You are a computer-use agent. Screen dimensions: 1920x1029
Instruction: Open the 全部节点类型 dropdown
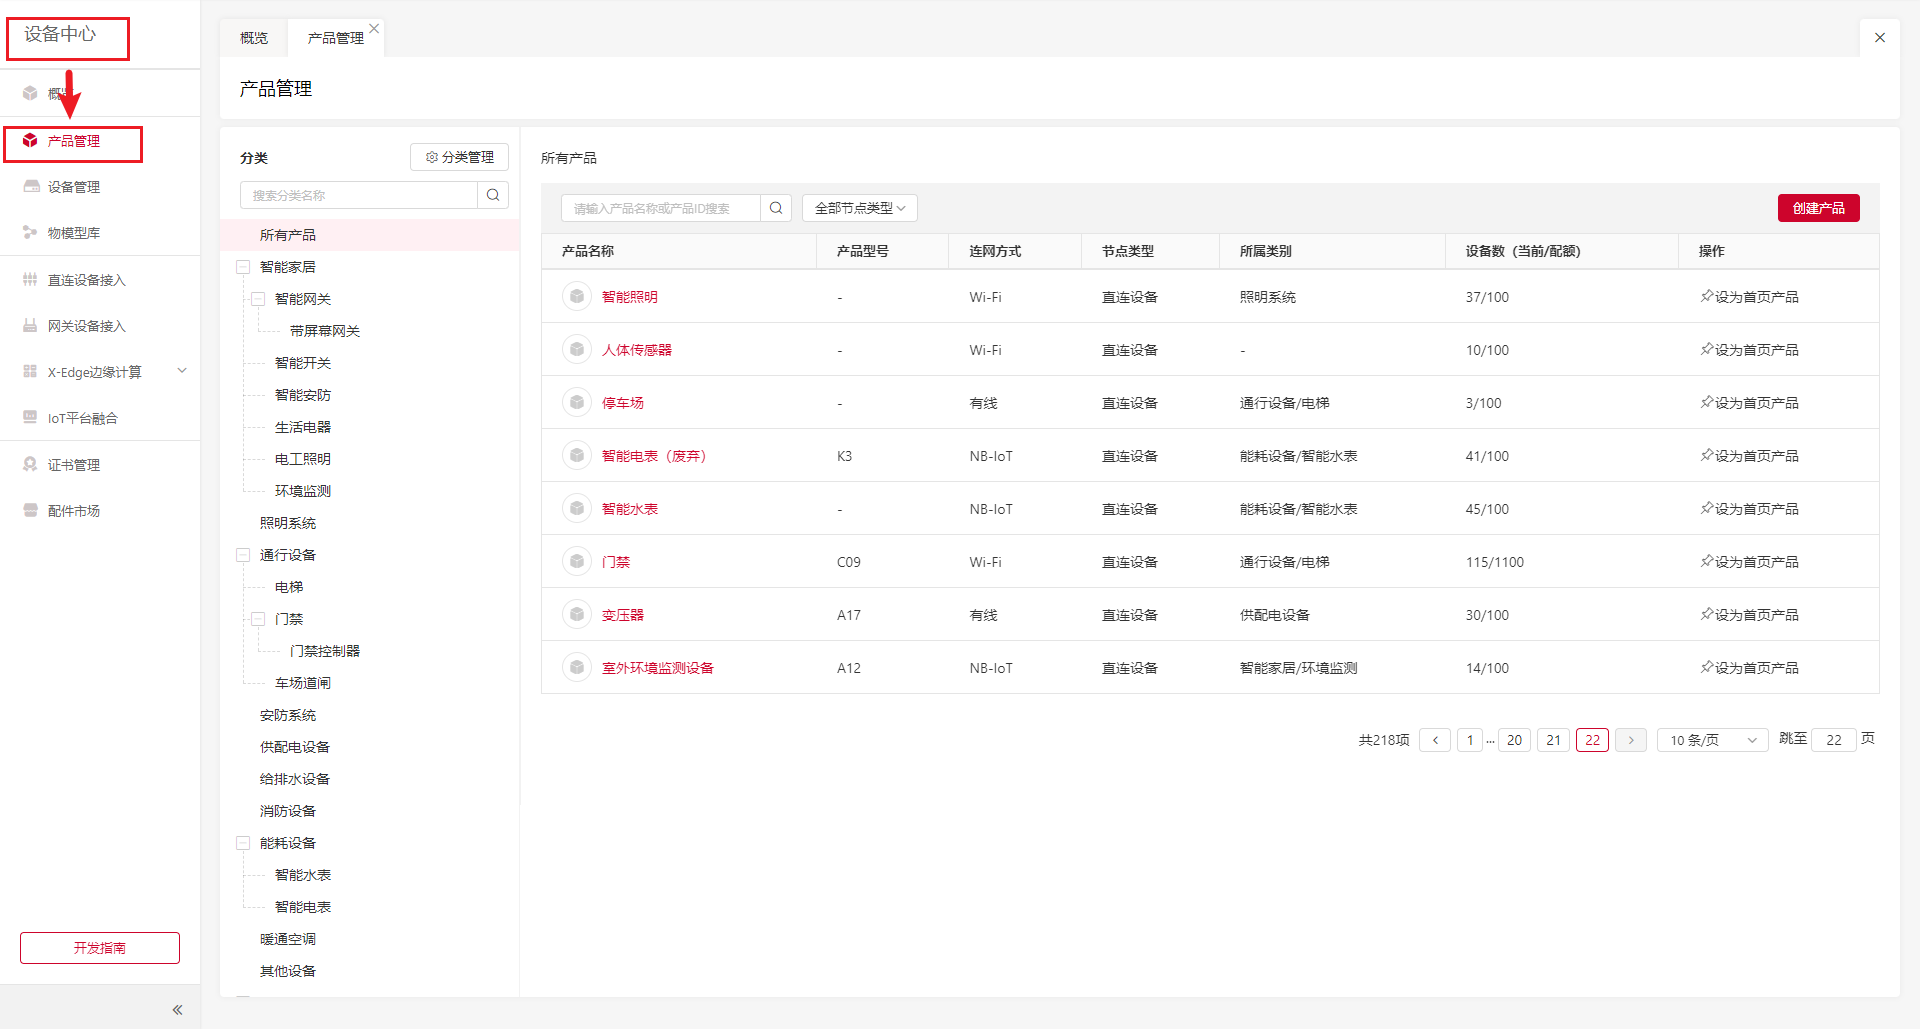coord(859,208)
